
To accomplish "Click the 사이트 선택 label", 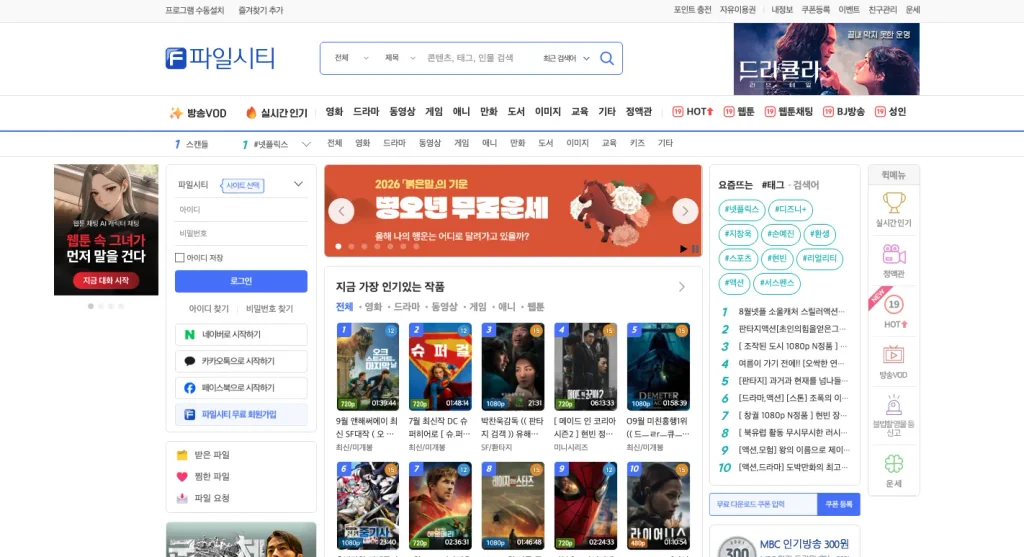I will 243,185.
